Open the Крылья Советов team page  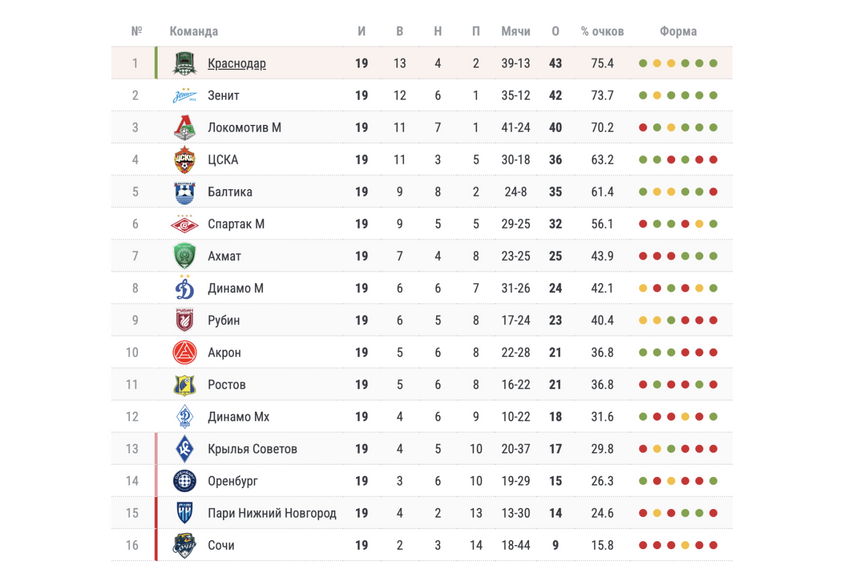click(252, 449)
